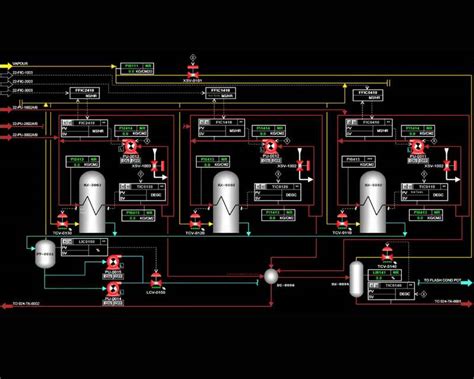Image resolution: width=474 pixels, height=379 pixels.
Task: Click the interlock diamond above the left TIC faceplate
Action: click(141, 174)
